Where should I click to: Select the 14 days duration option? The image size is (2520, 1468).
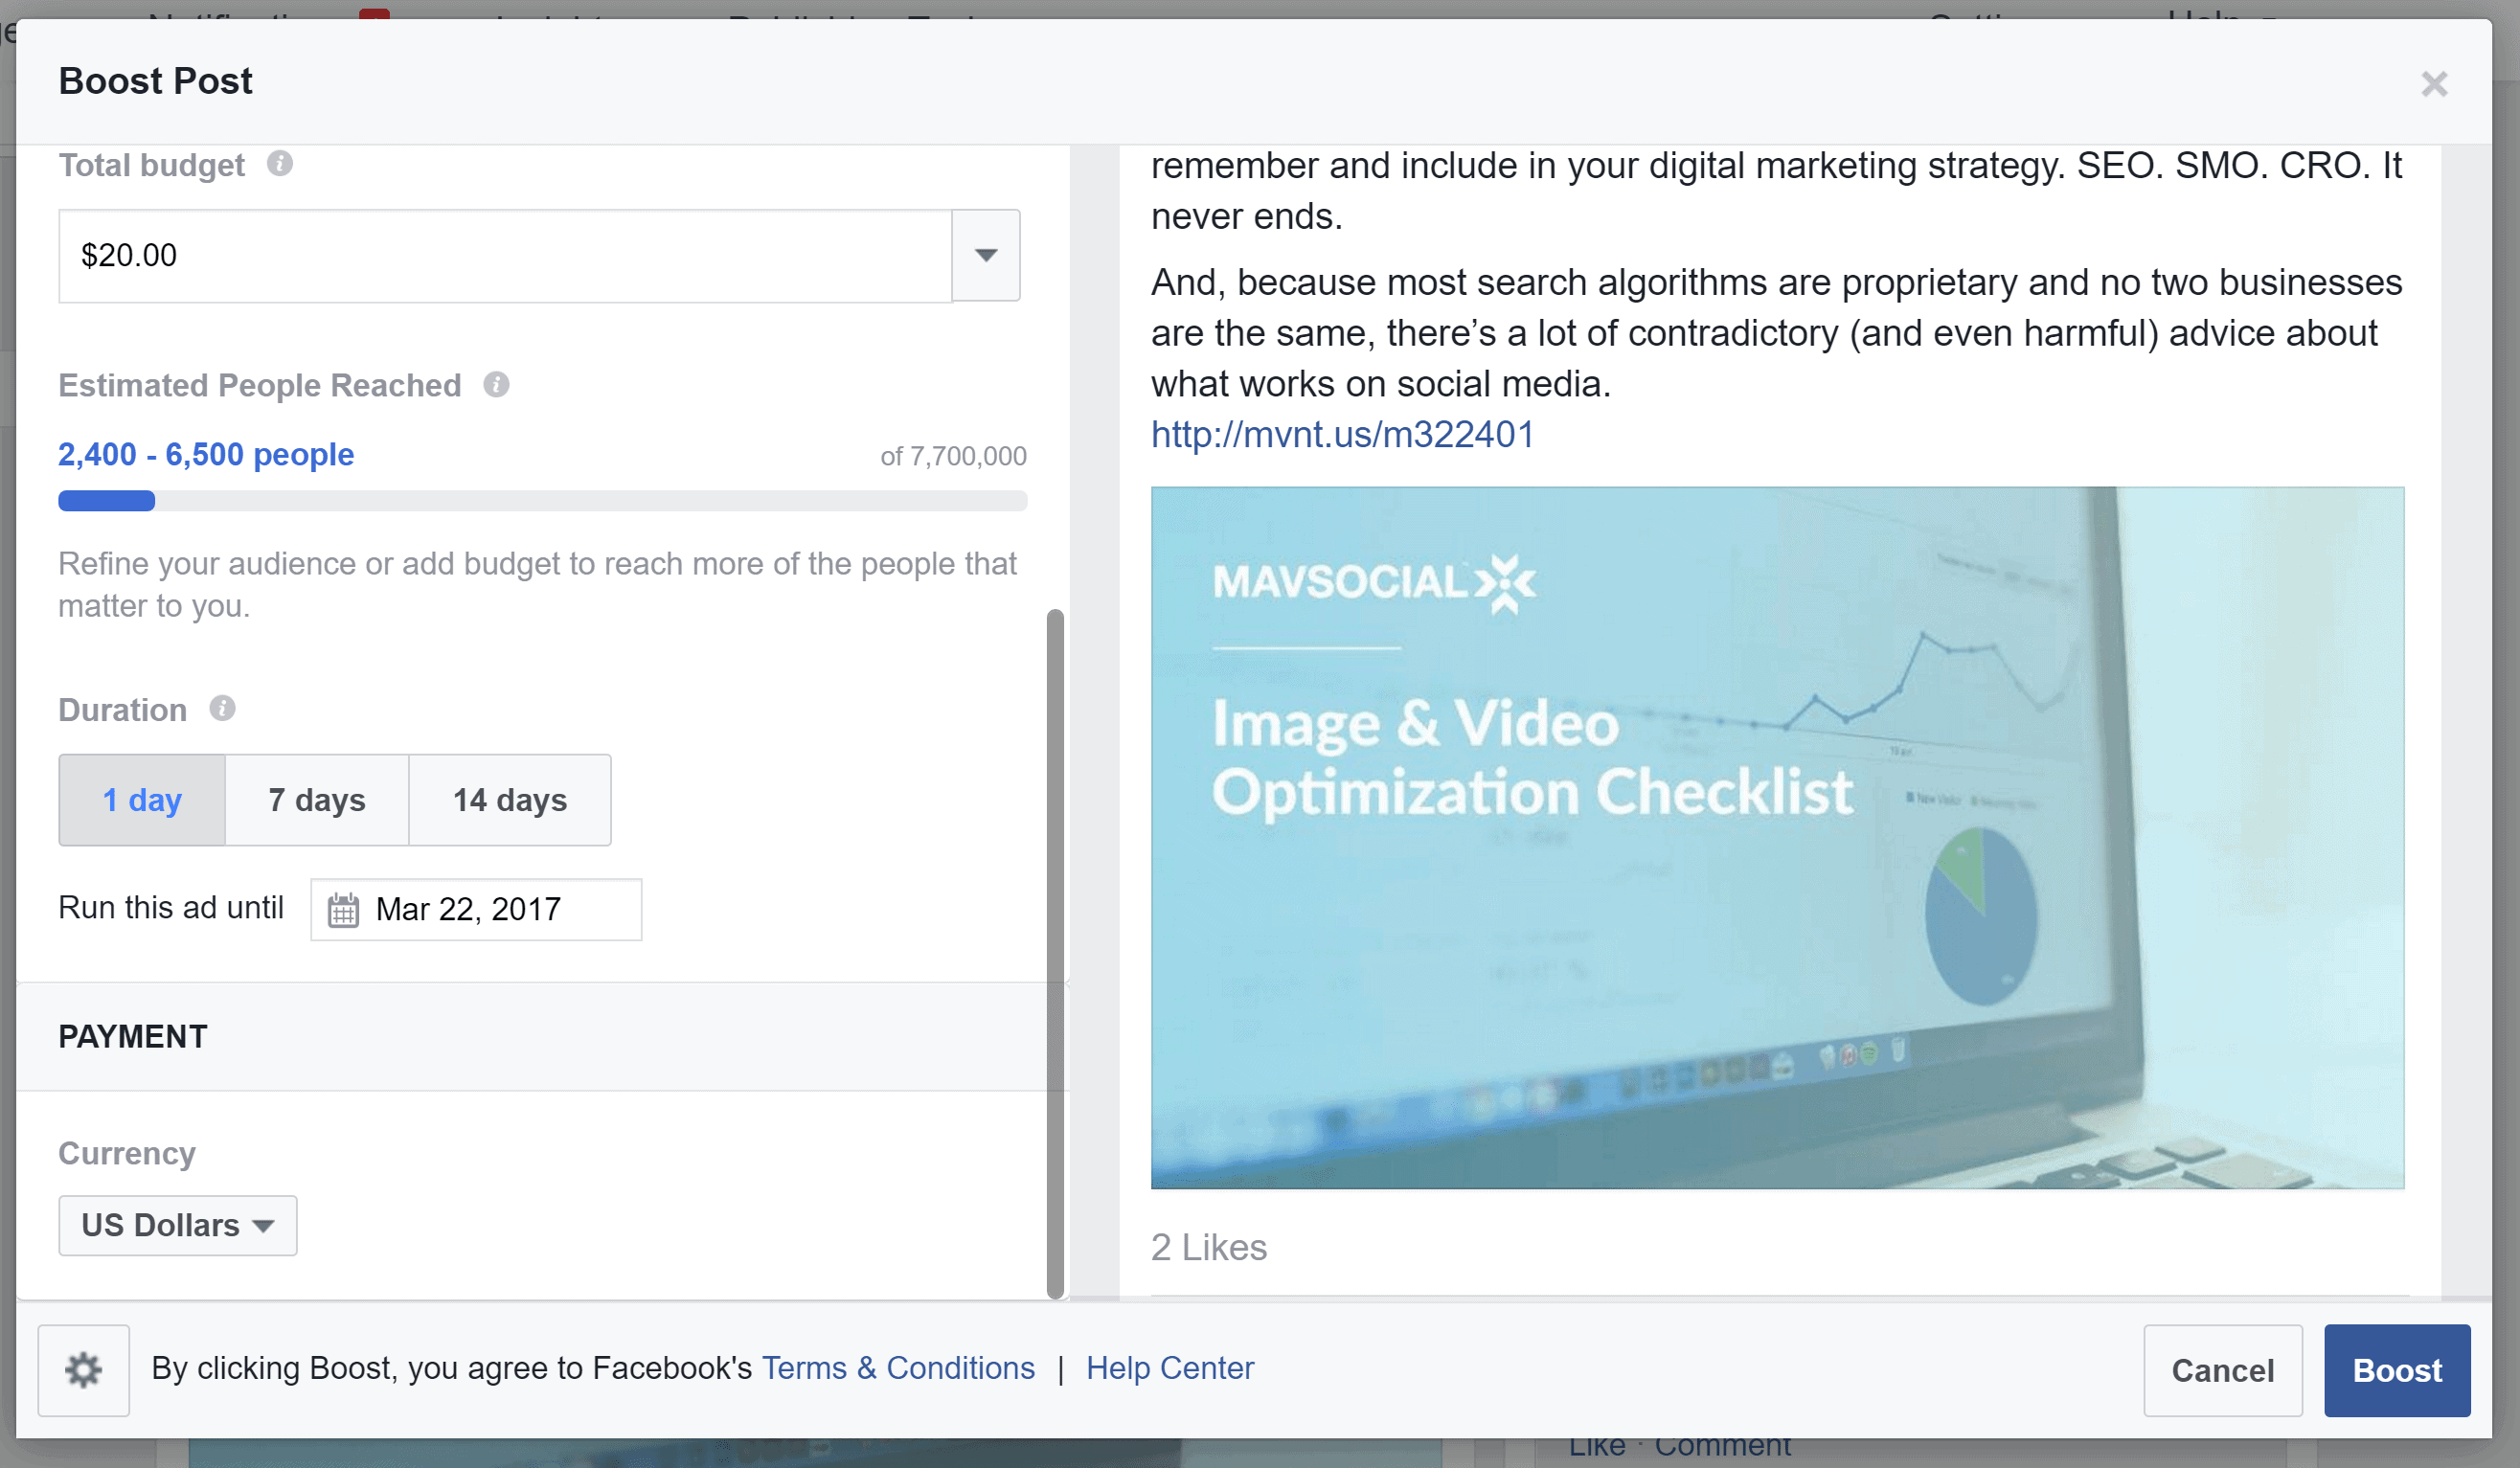[x=509, y=799]
